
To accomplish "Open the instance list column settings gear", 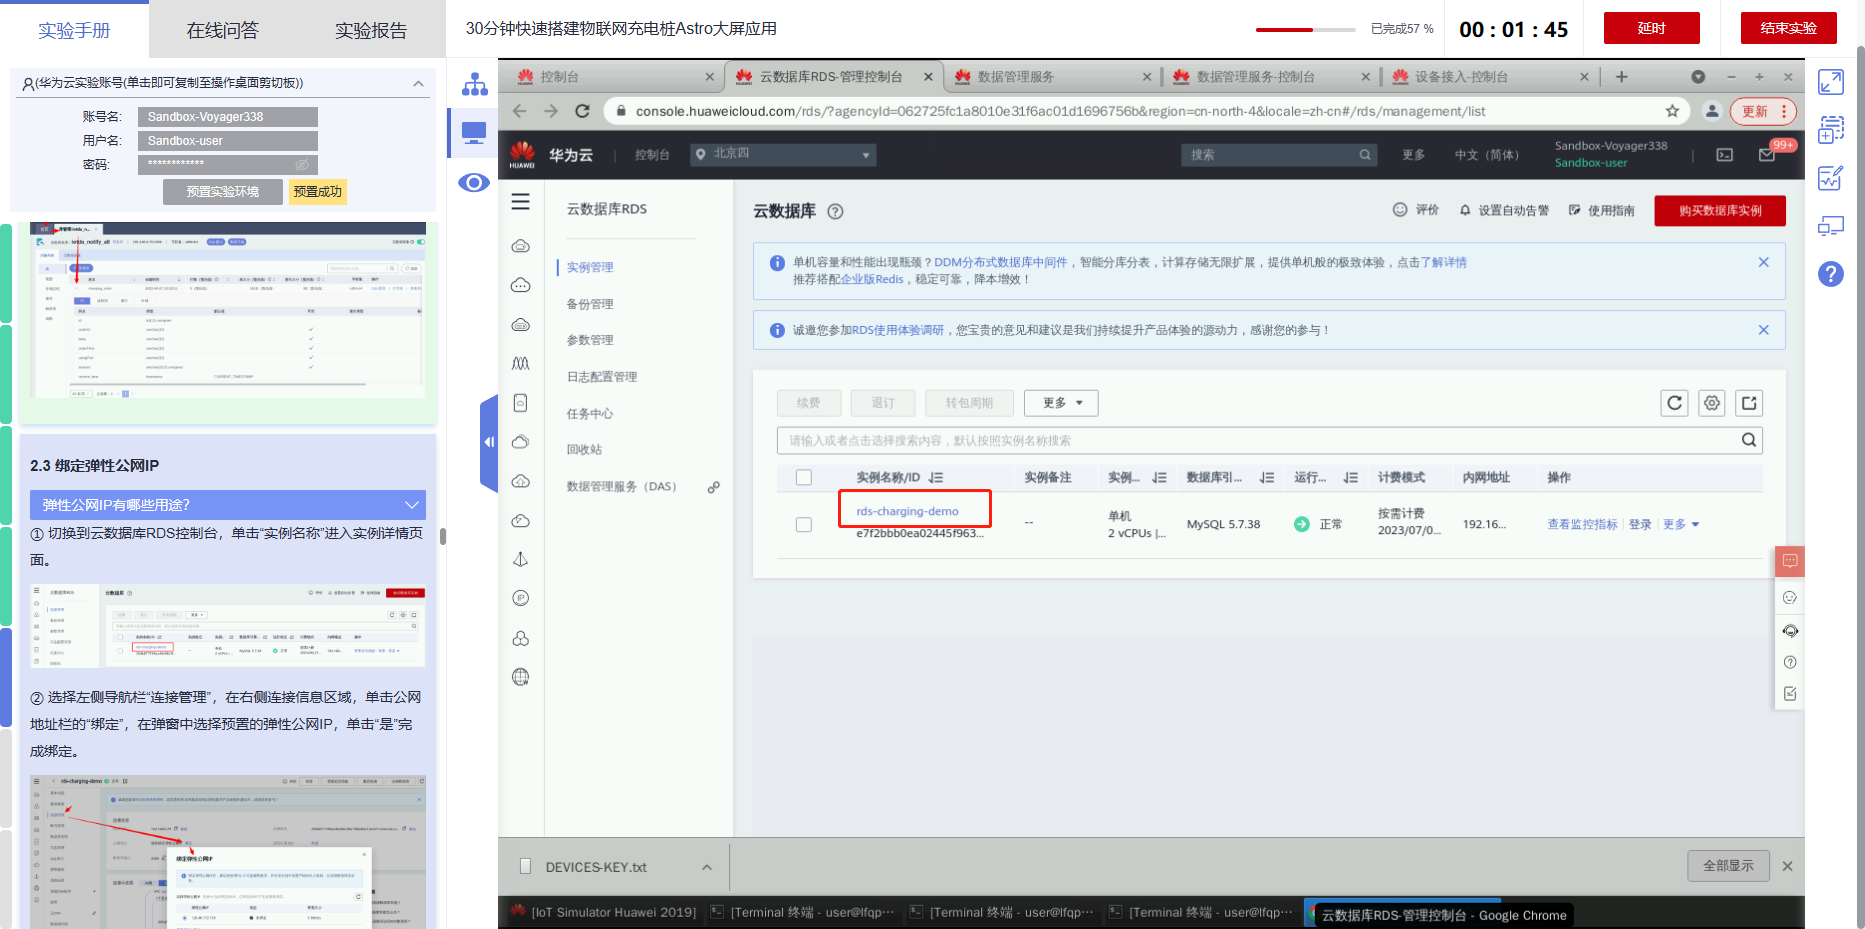I will point(1712,403).
